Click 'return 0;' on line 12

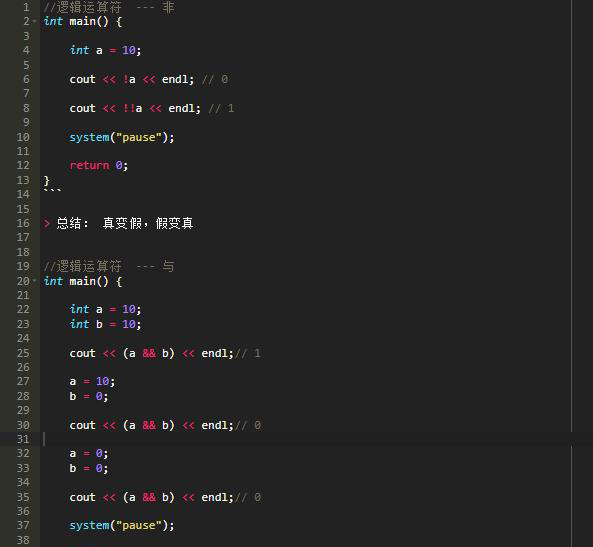99,165
